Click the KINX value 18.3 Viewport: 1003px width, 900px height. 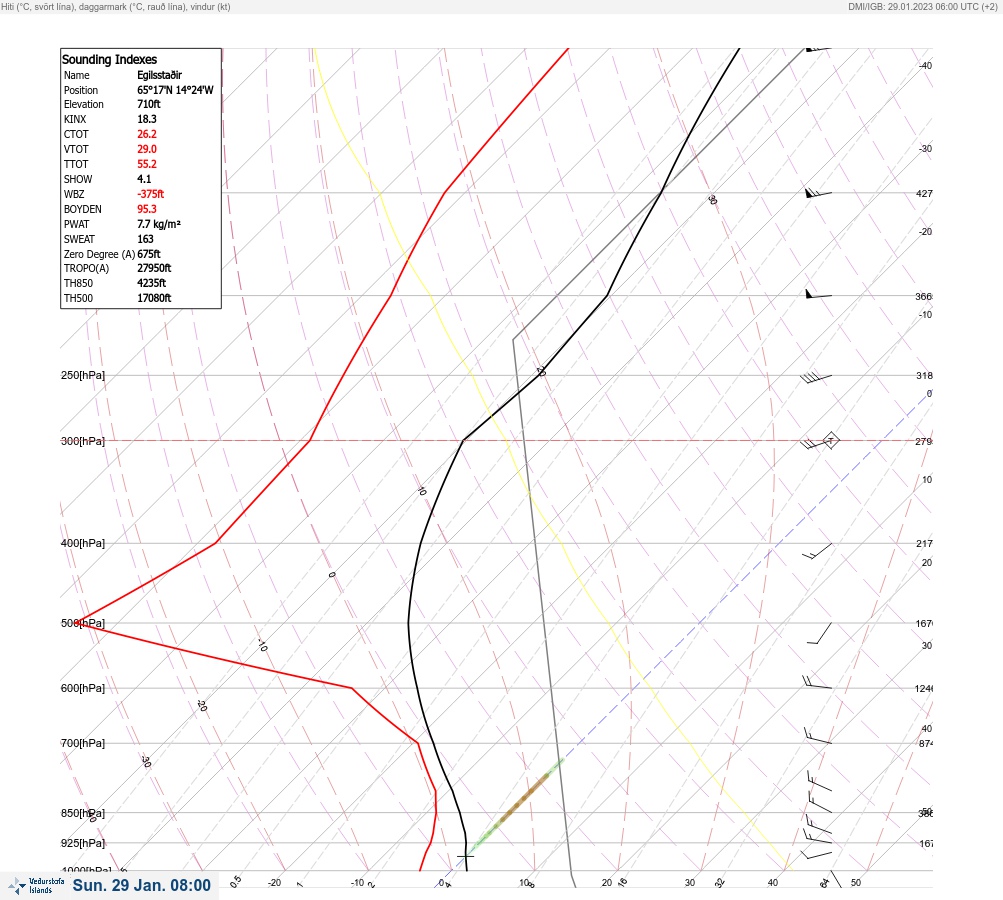coord(146,119)
